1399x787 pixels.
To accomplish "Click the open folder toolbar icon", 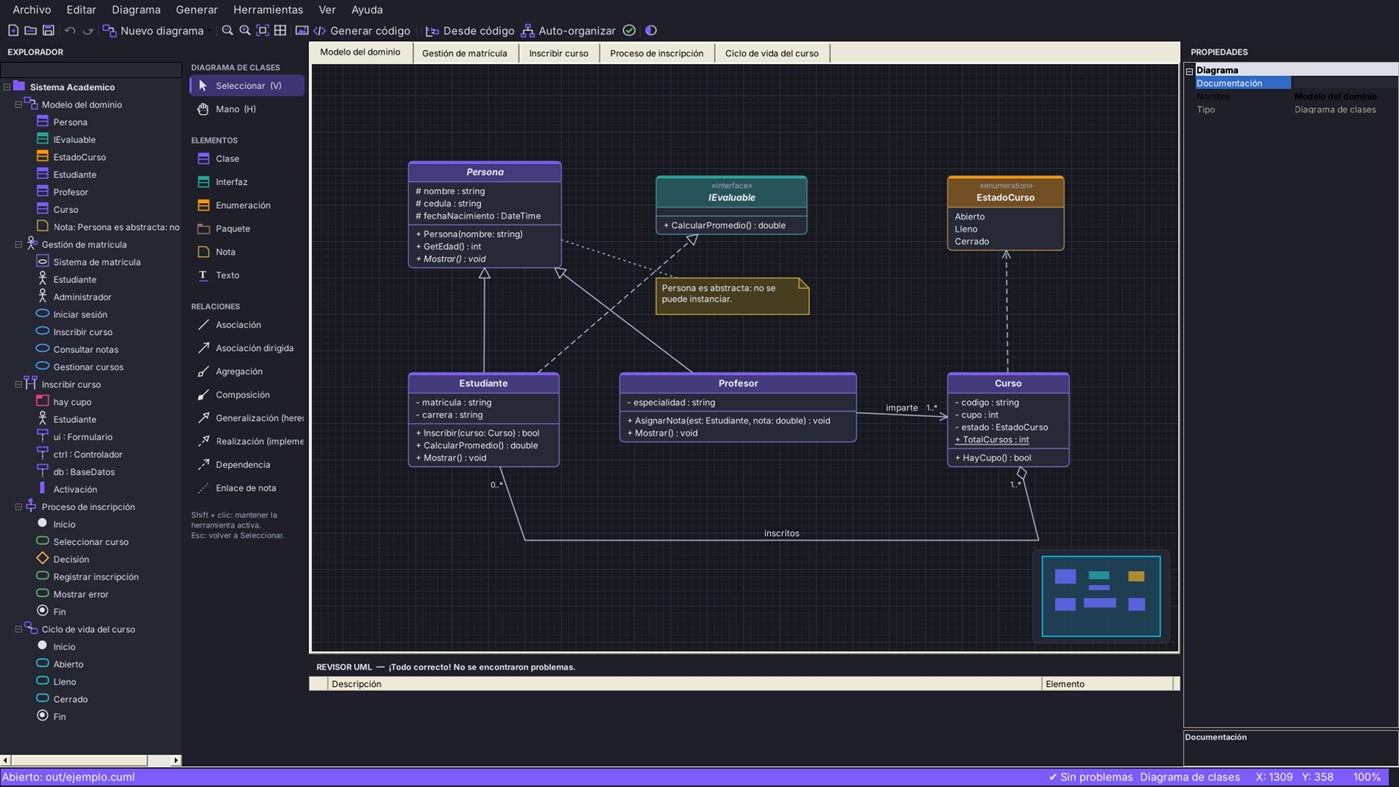I will pyautogui.click(x=30, y=31).
